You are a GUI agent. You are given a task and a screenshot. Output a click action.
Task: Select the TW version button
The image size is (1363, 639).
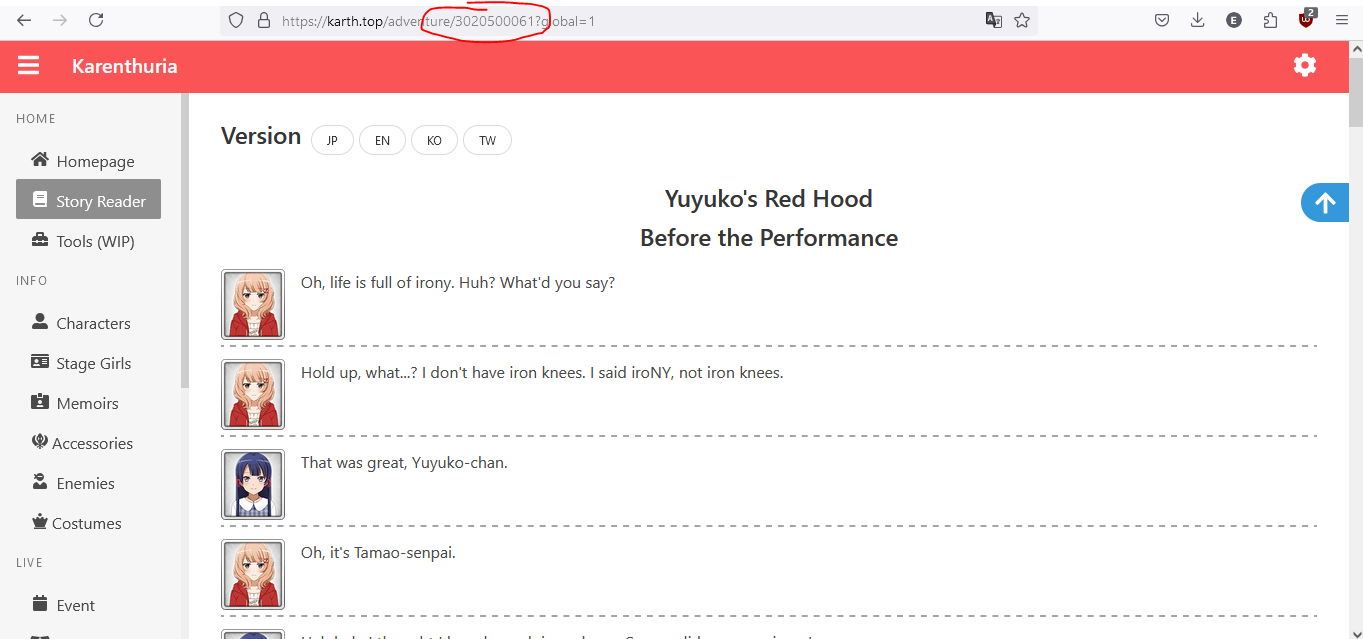[487, 141]
